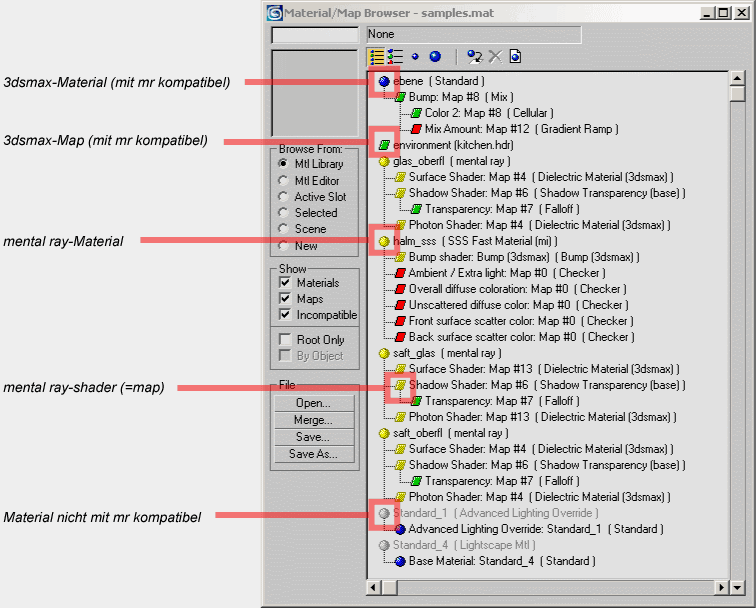This screenshot has height=608, width=756.
Task: Click the material preview sample window
Action: 315,94
